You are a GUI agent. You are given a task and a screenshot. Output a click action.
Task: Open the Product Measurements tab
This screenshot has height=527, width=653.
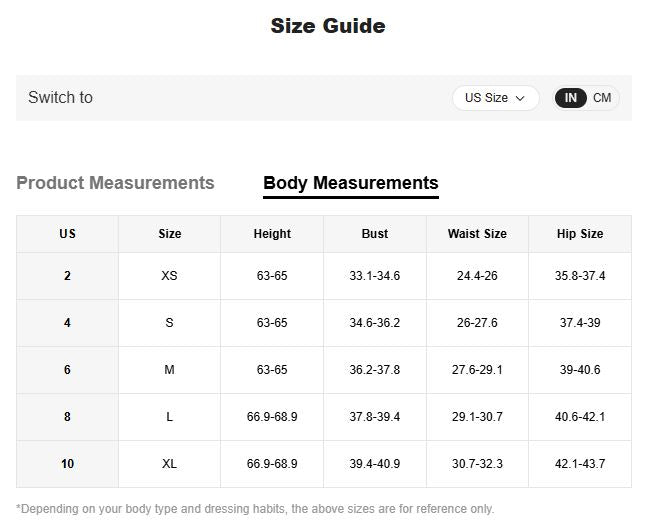[x=115, y=183]
